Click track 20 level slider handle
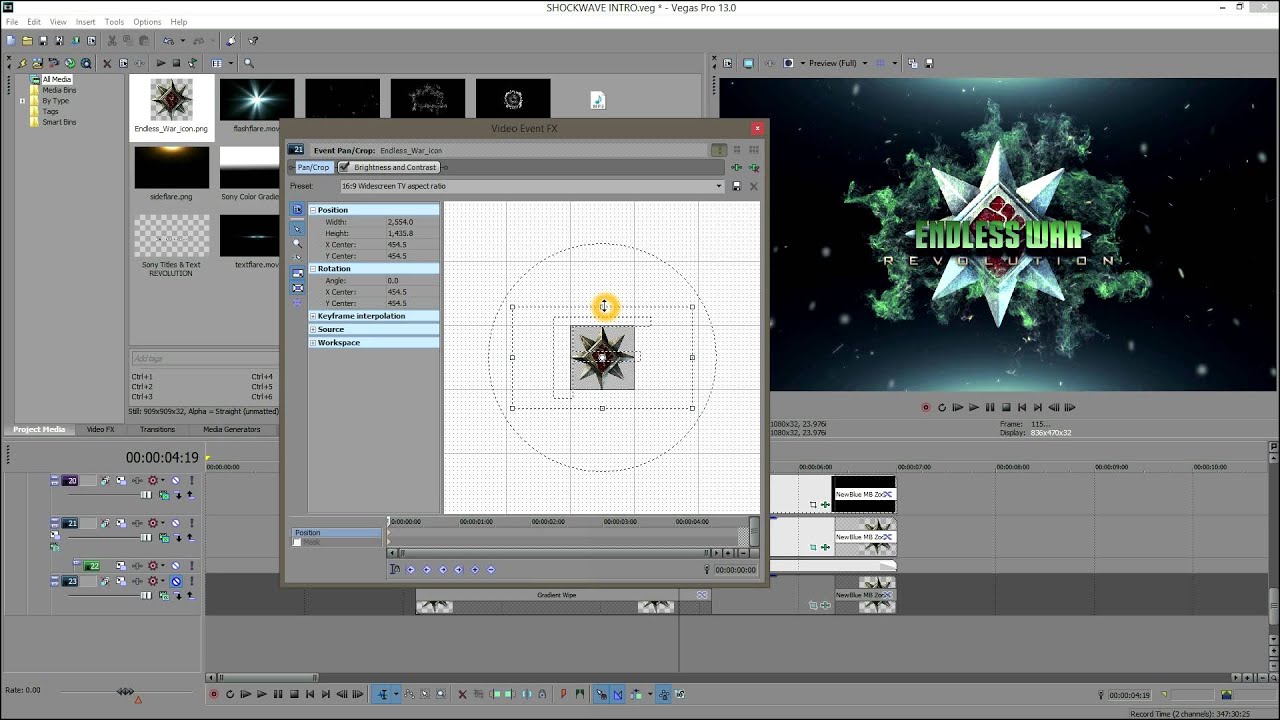1280x720 pixels. pyautogui.click(x=146, y=495)
